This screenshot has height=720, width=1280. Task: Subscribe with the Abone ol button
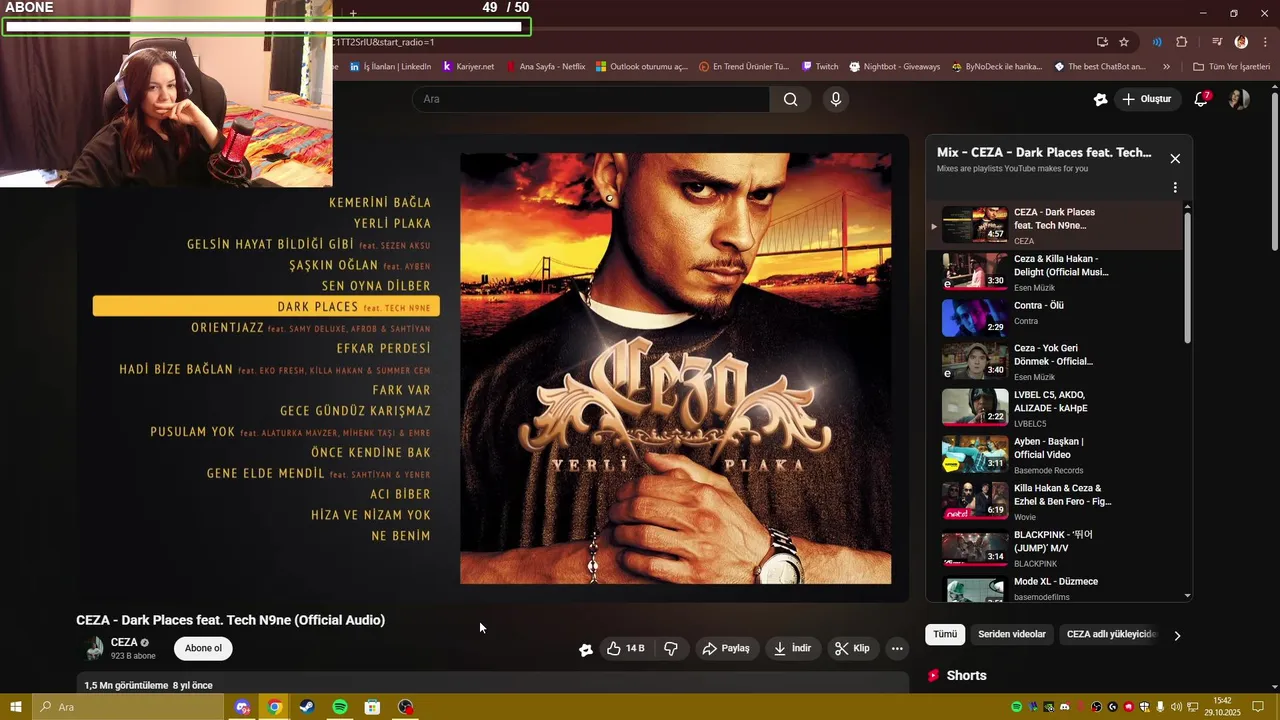pos(203,648)
